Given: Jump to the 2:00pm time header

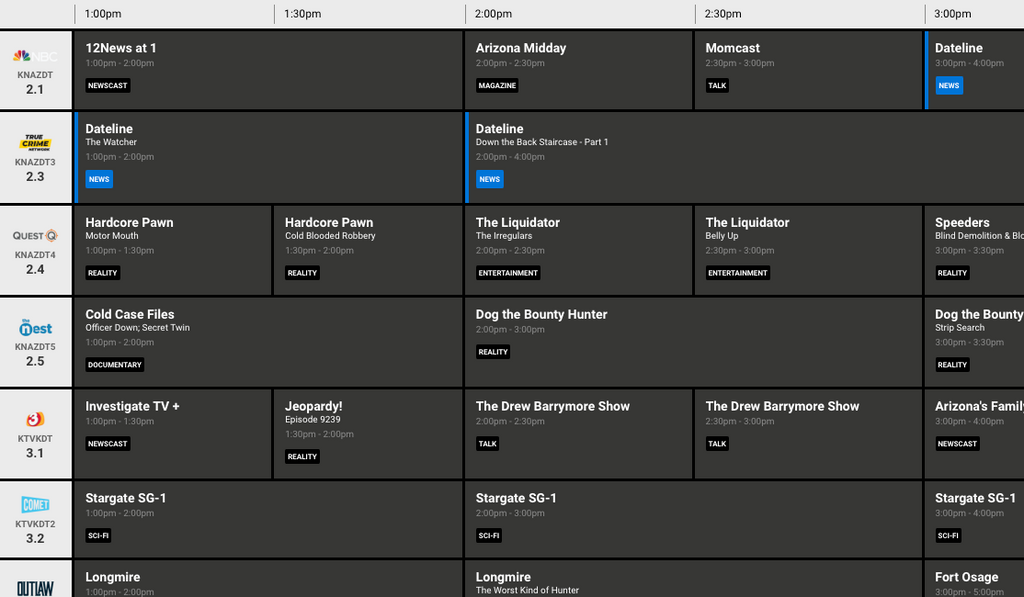Looking at the screenshot, I should [494, 14].
